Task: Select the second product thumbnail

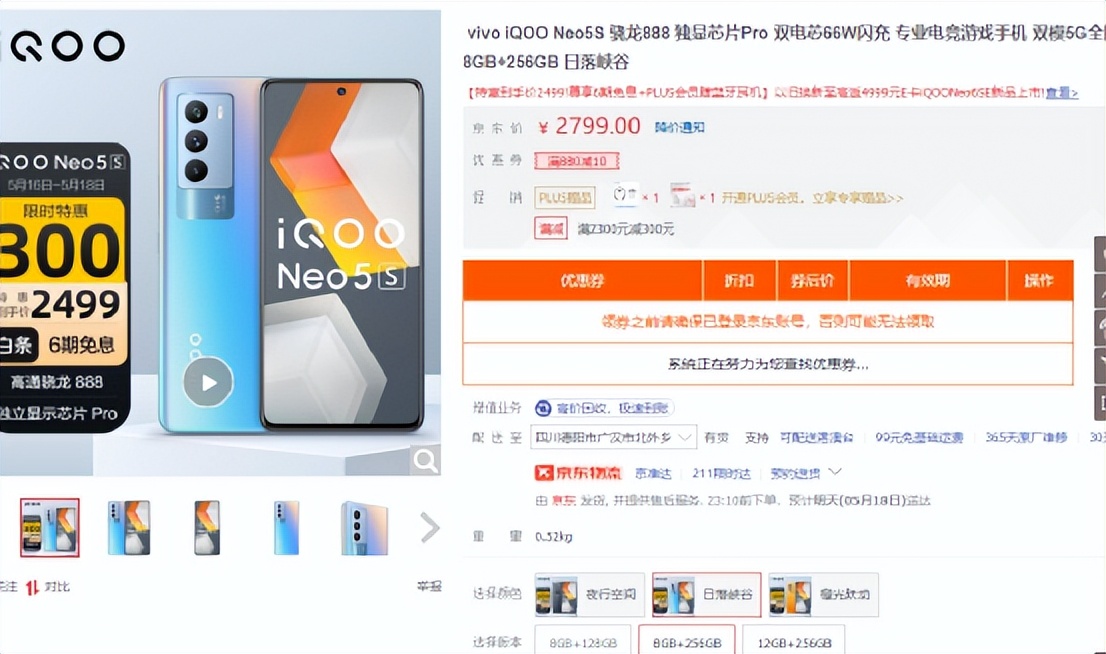Action: coord(128,528)
